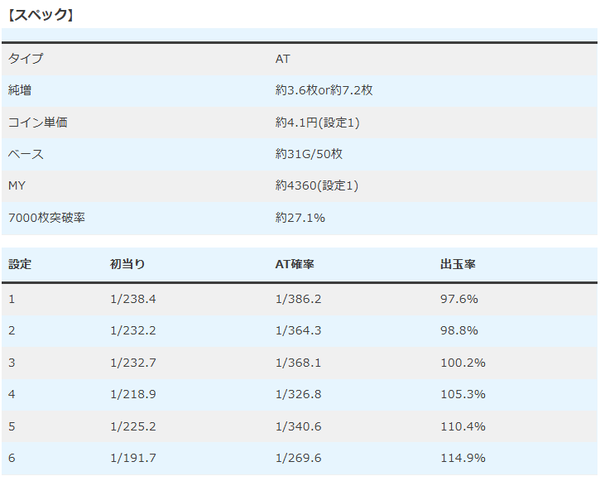Click the 1/218.9 cell for 設定4
600x481 pixels.
(x=133, y=394)
